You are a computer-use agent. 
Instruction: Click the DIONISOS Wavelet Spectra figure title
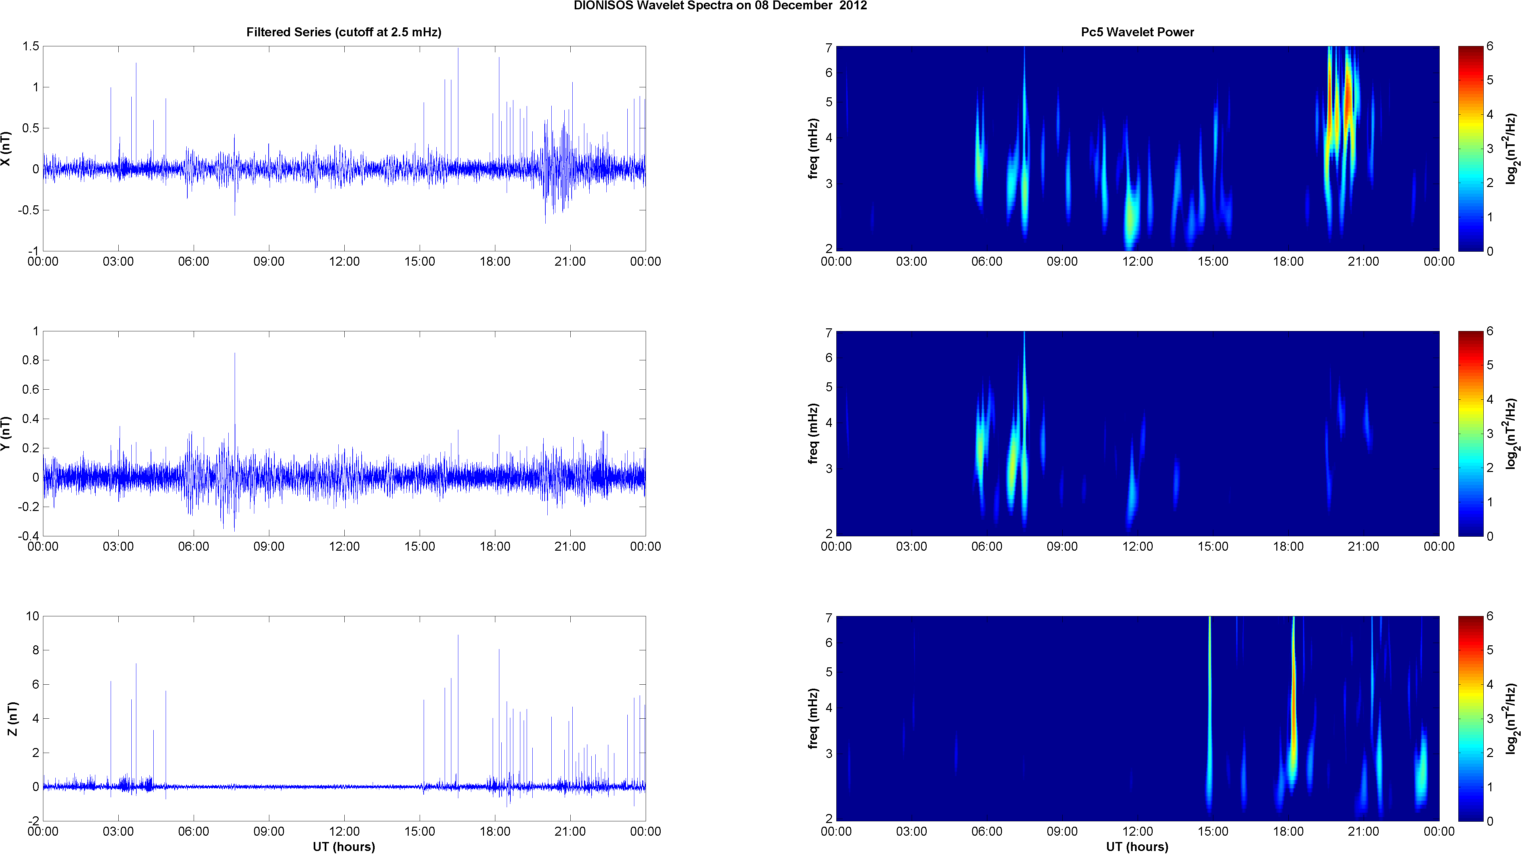click(x=720, y=6)
